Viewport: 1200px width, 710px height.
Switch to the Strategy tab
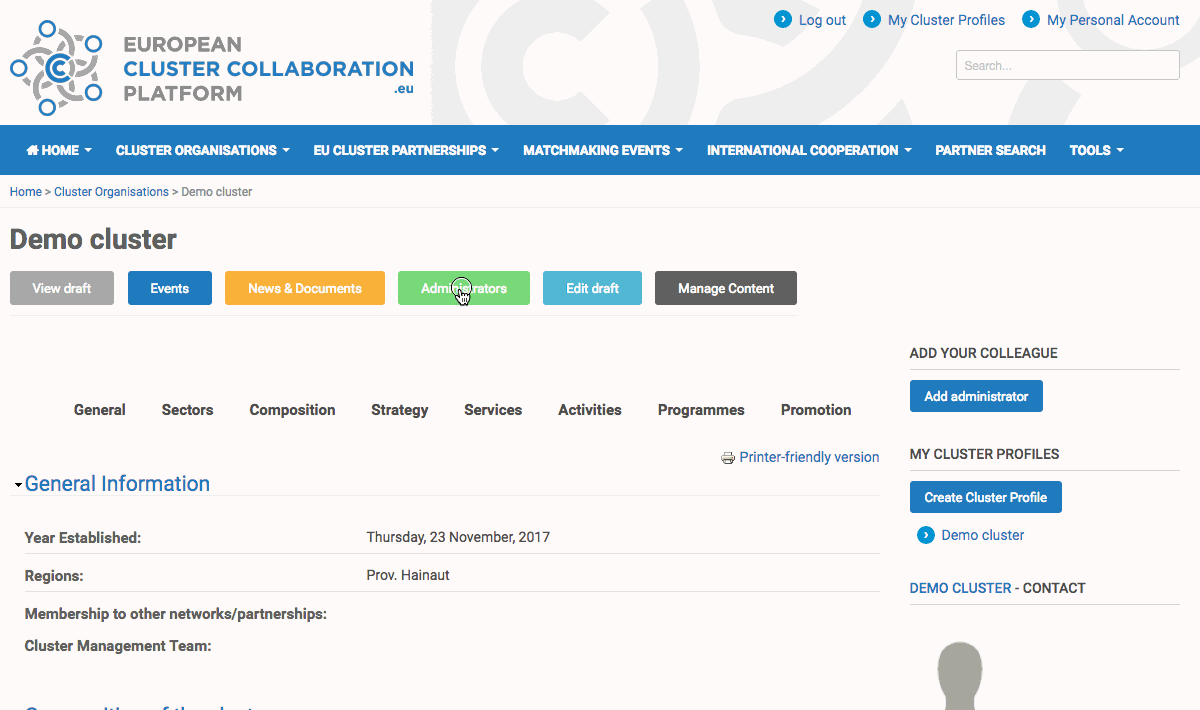[x=400, y=410]
